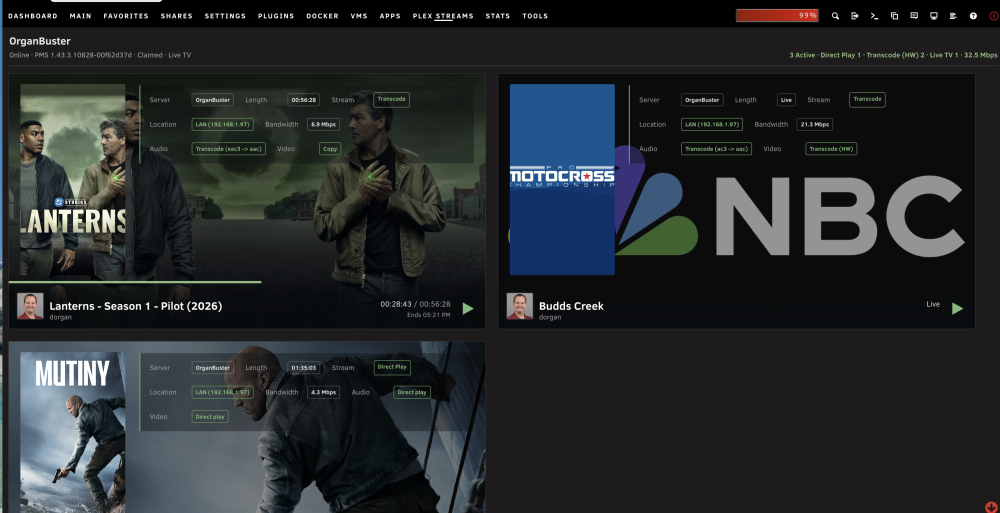
Task: Open the system log icon
Action: tap(953, 16)
